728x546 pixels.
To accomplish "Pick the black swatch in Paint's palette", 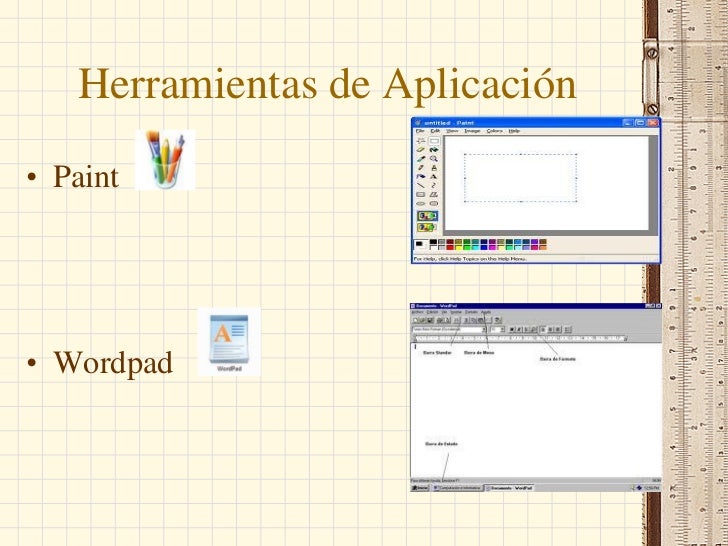I will click(x=434, y=242).
